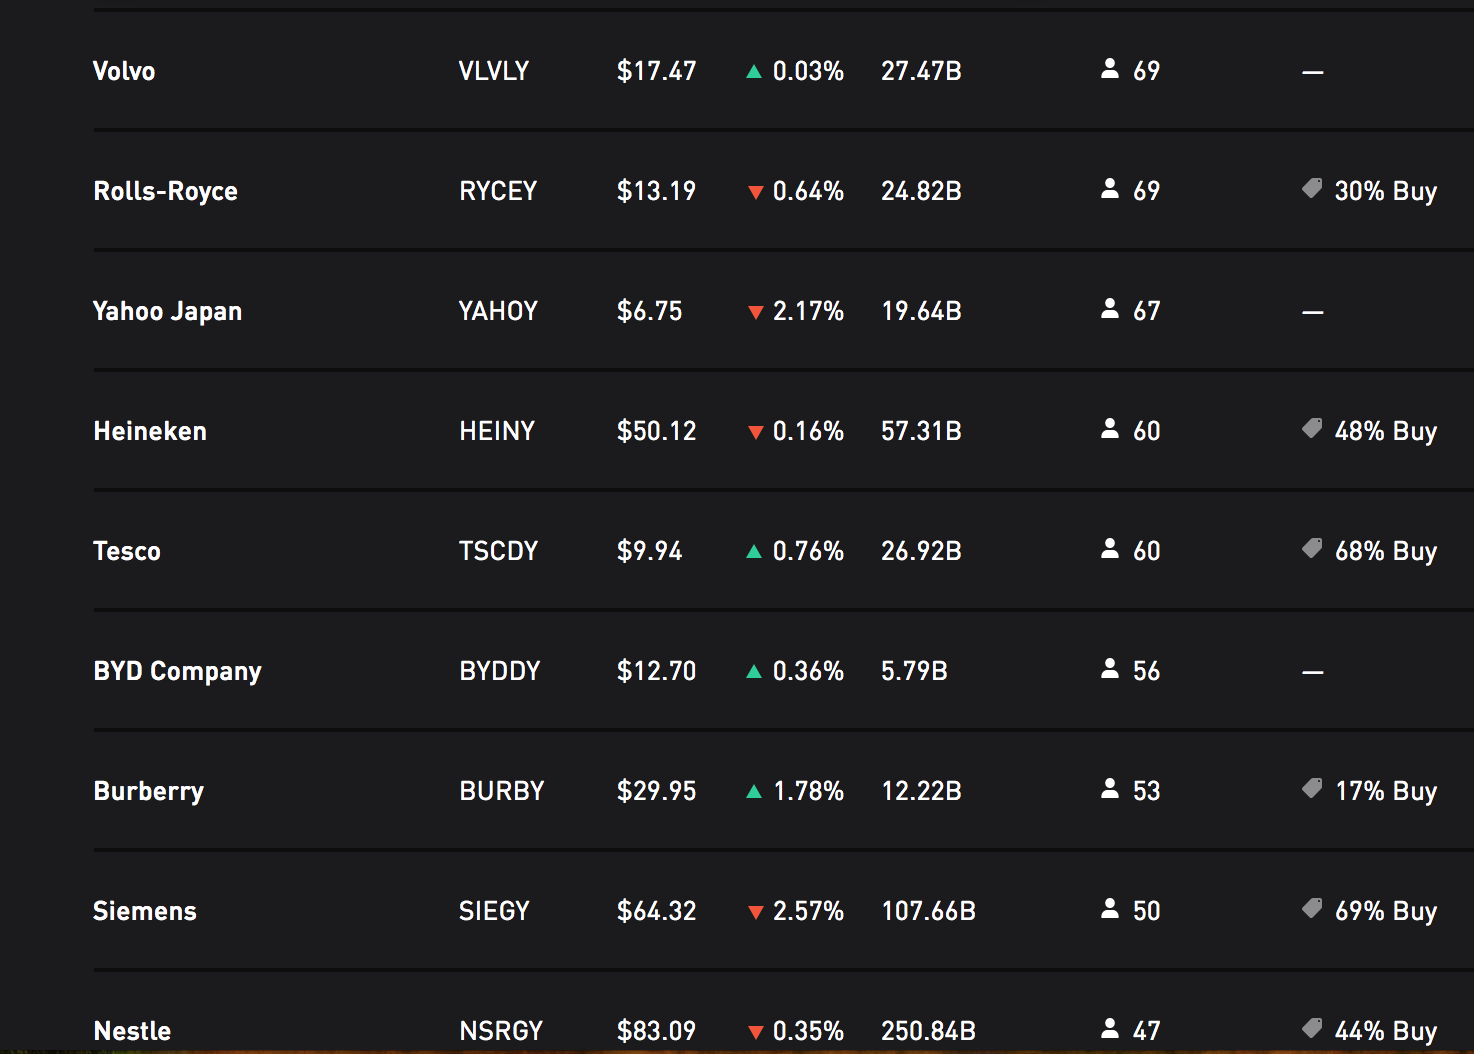Image resolution: width=1474 pixels, height=1054 pixels.
Task: Select the HEINY ticker
Action: tap(497, 431)
